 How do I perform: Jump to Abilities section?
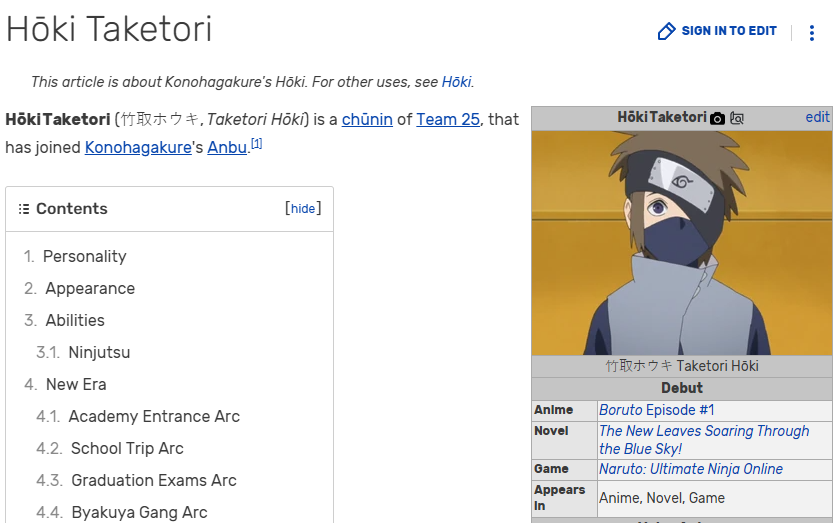pyautogui.click(x=75, y=320)
